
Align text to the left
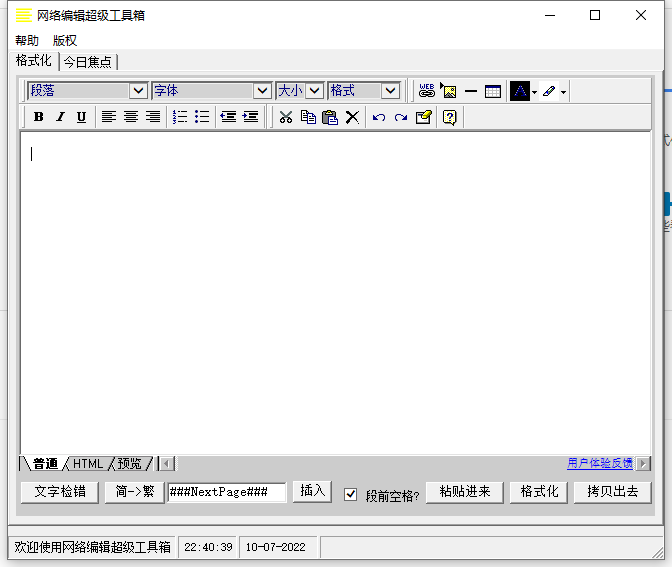click(x=109, y=117)
